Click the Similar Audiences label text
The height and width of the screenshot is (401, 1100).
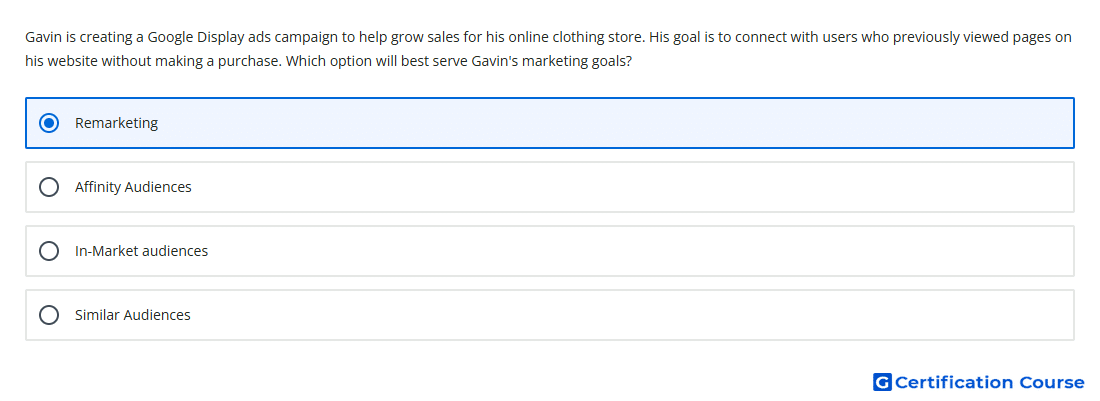pos(133,315)
